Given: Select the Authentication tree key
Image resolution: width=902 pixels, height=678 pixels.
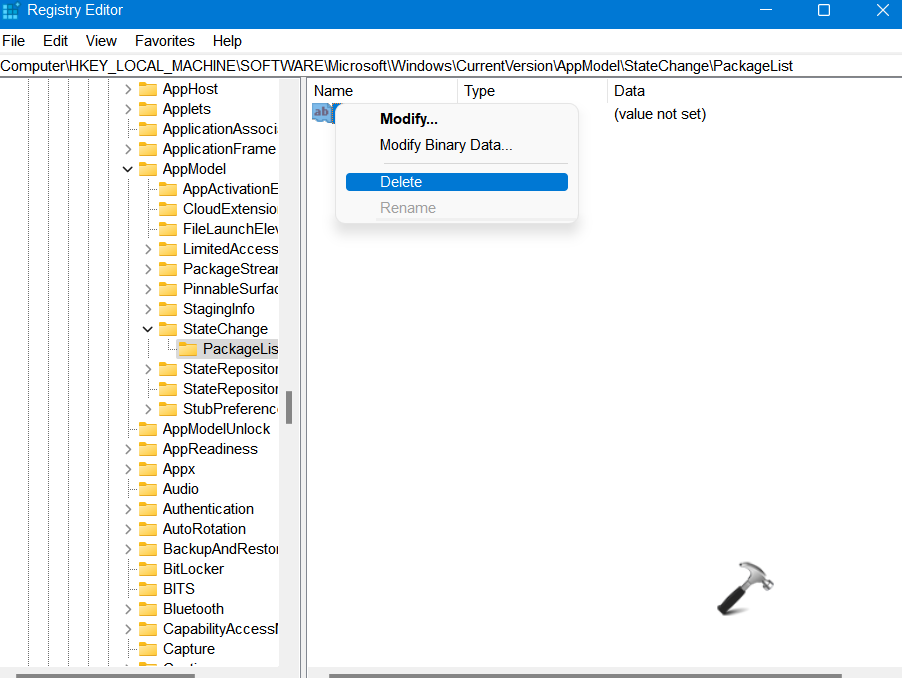Looking at the screenshot, I should (208, 509).
